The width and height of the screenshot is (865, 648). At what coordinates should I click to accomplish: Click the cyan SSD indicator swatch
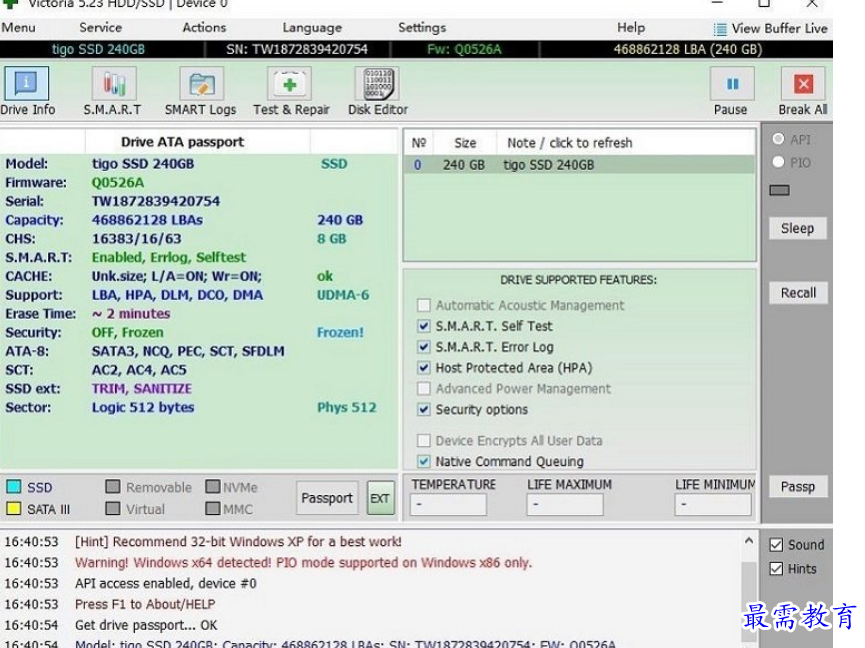click(x=14, y=487)
